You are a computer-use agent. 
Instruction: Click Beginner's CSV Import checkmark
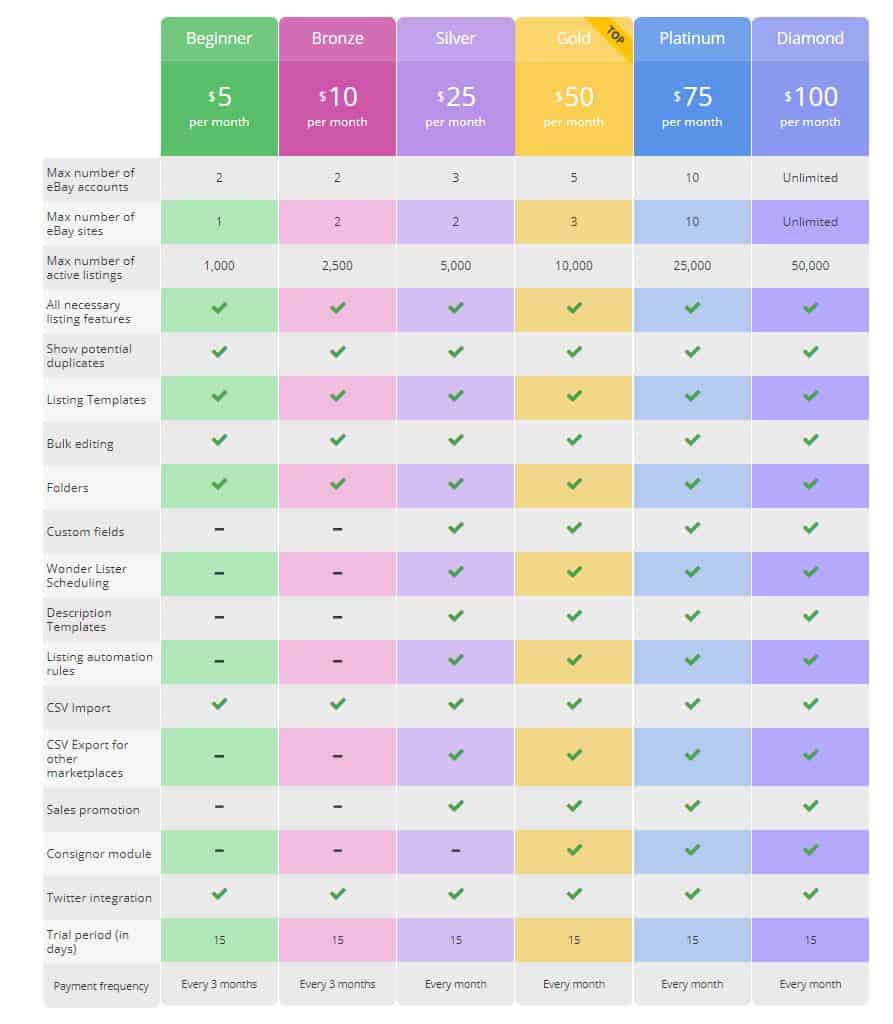click(219, 704)
